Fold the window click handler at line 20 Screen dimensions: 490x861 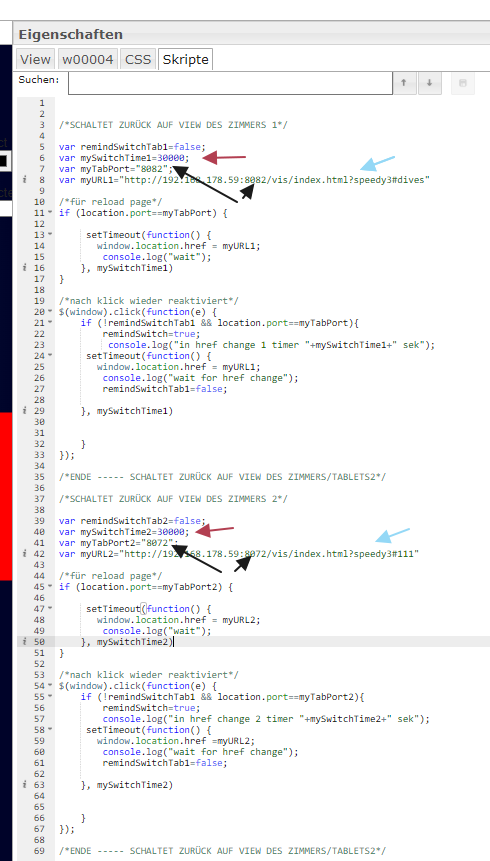pyautogui.click(x=51, y=311)
